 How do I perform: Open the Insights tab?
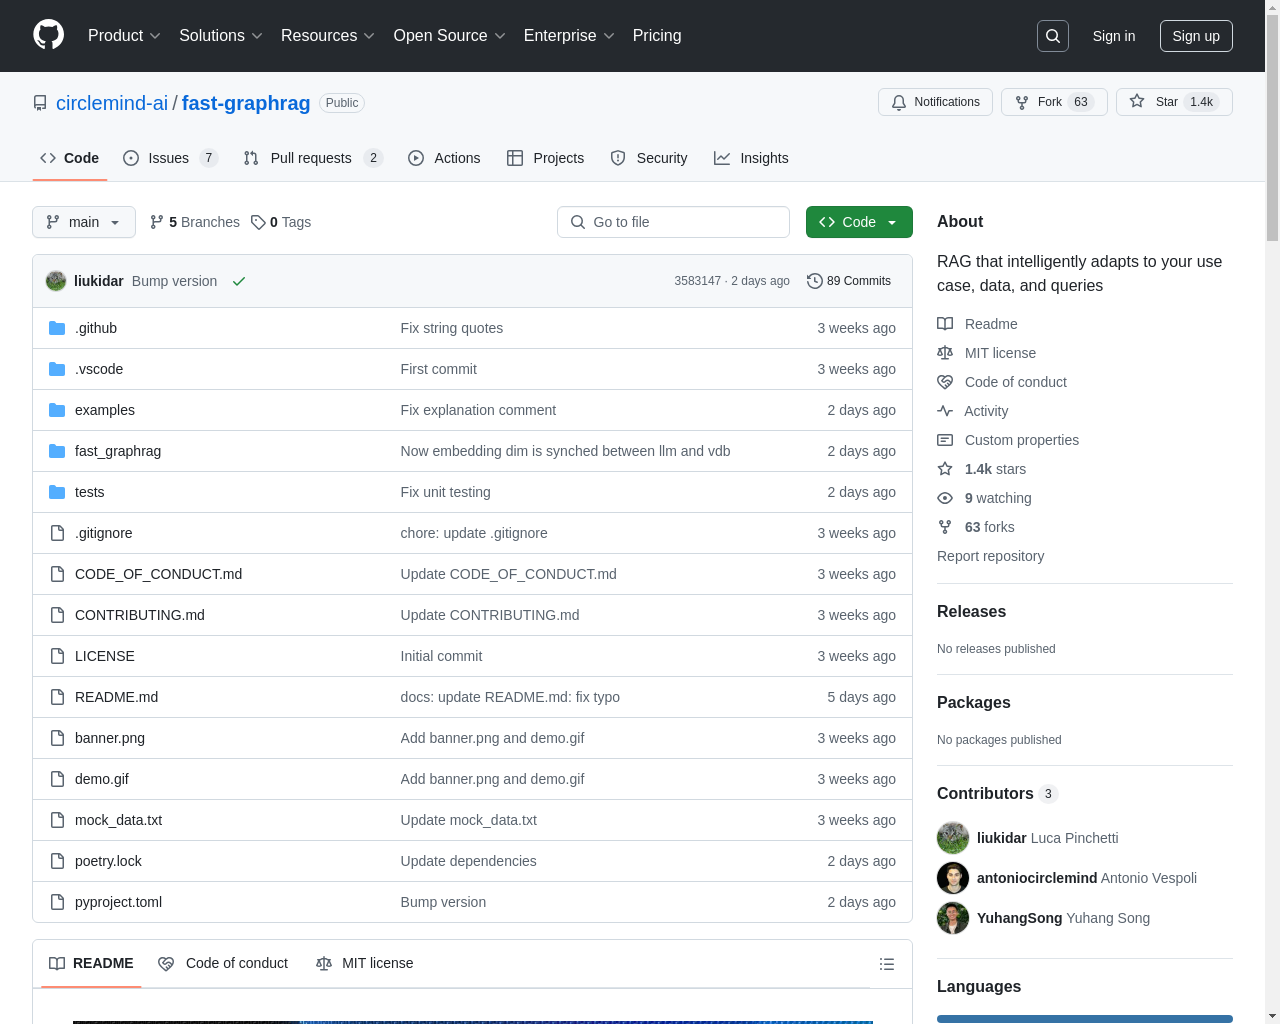751,158
